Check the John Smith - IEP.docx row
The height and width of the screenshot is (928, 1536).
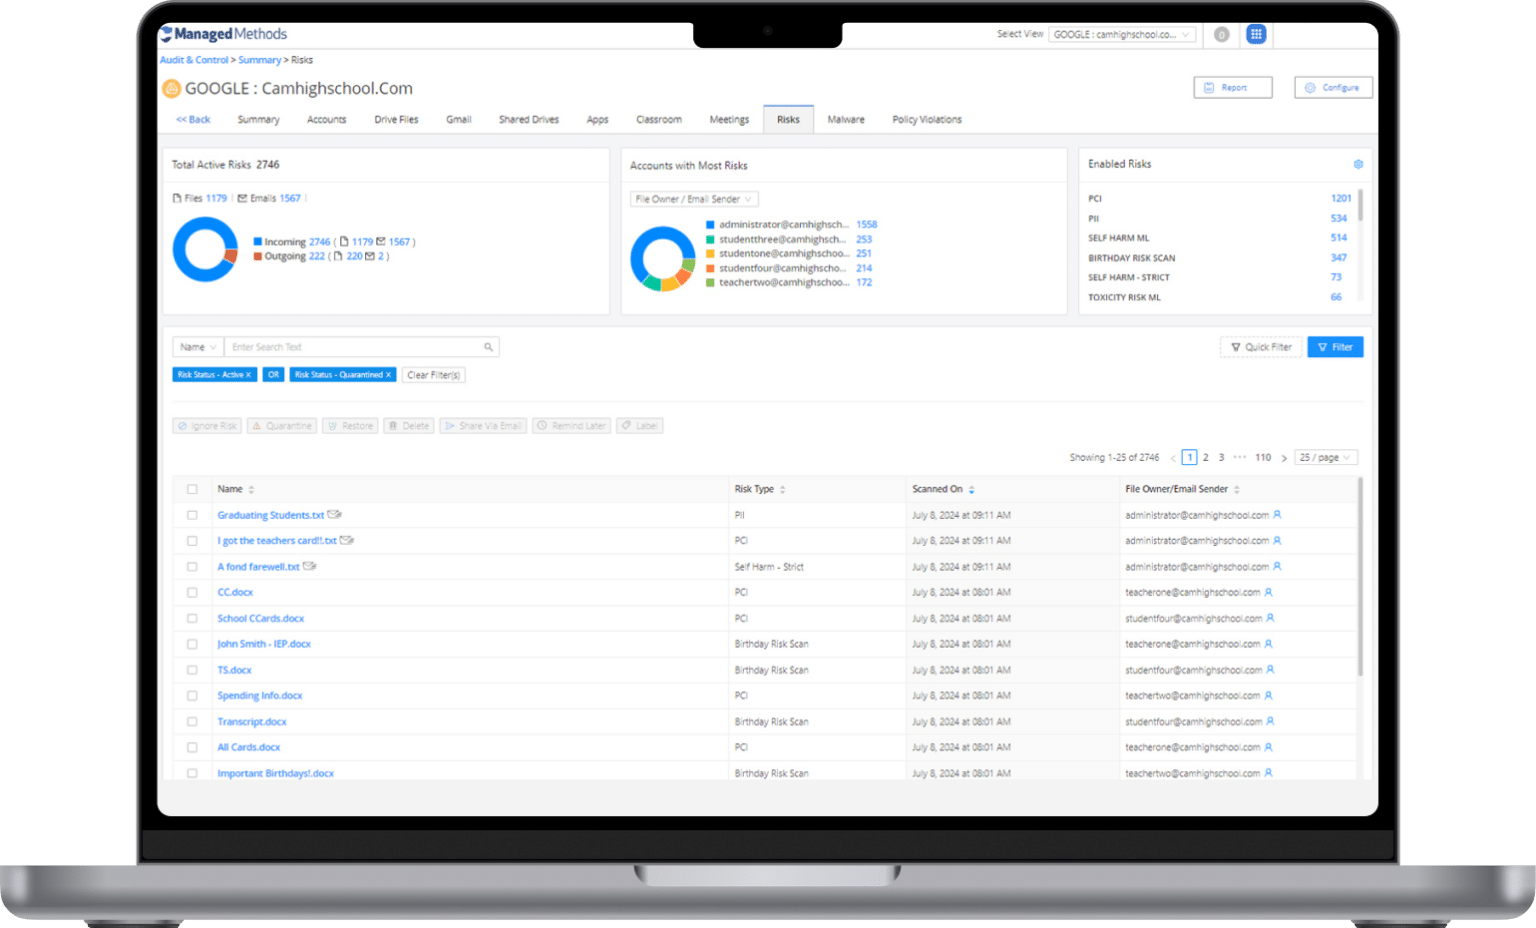192,644
